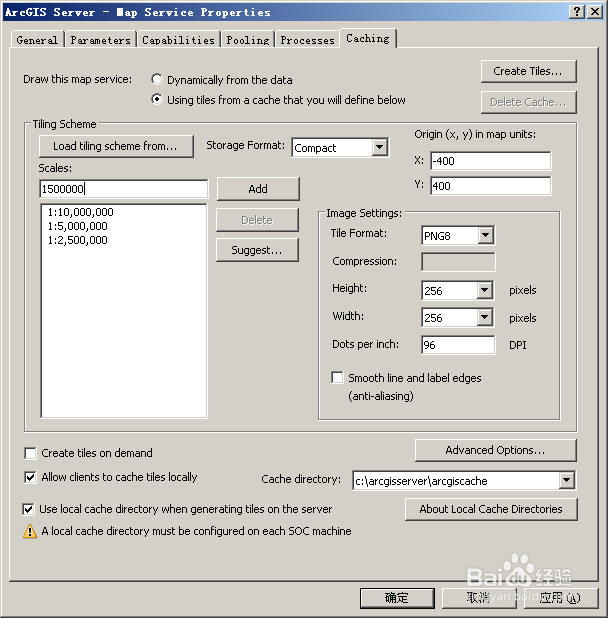The image size is (608, 618).
Task: Toggle Allow clients to cache tiles locally
Action: pyautogui.click(x=30, y=477)
